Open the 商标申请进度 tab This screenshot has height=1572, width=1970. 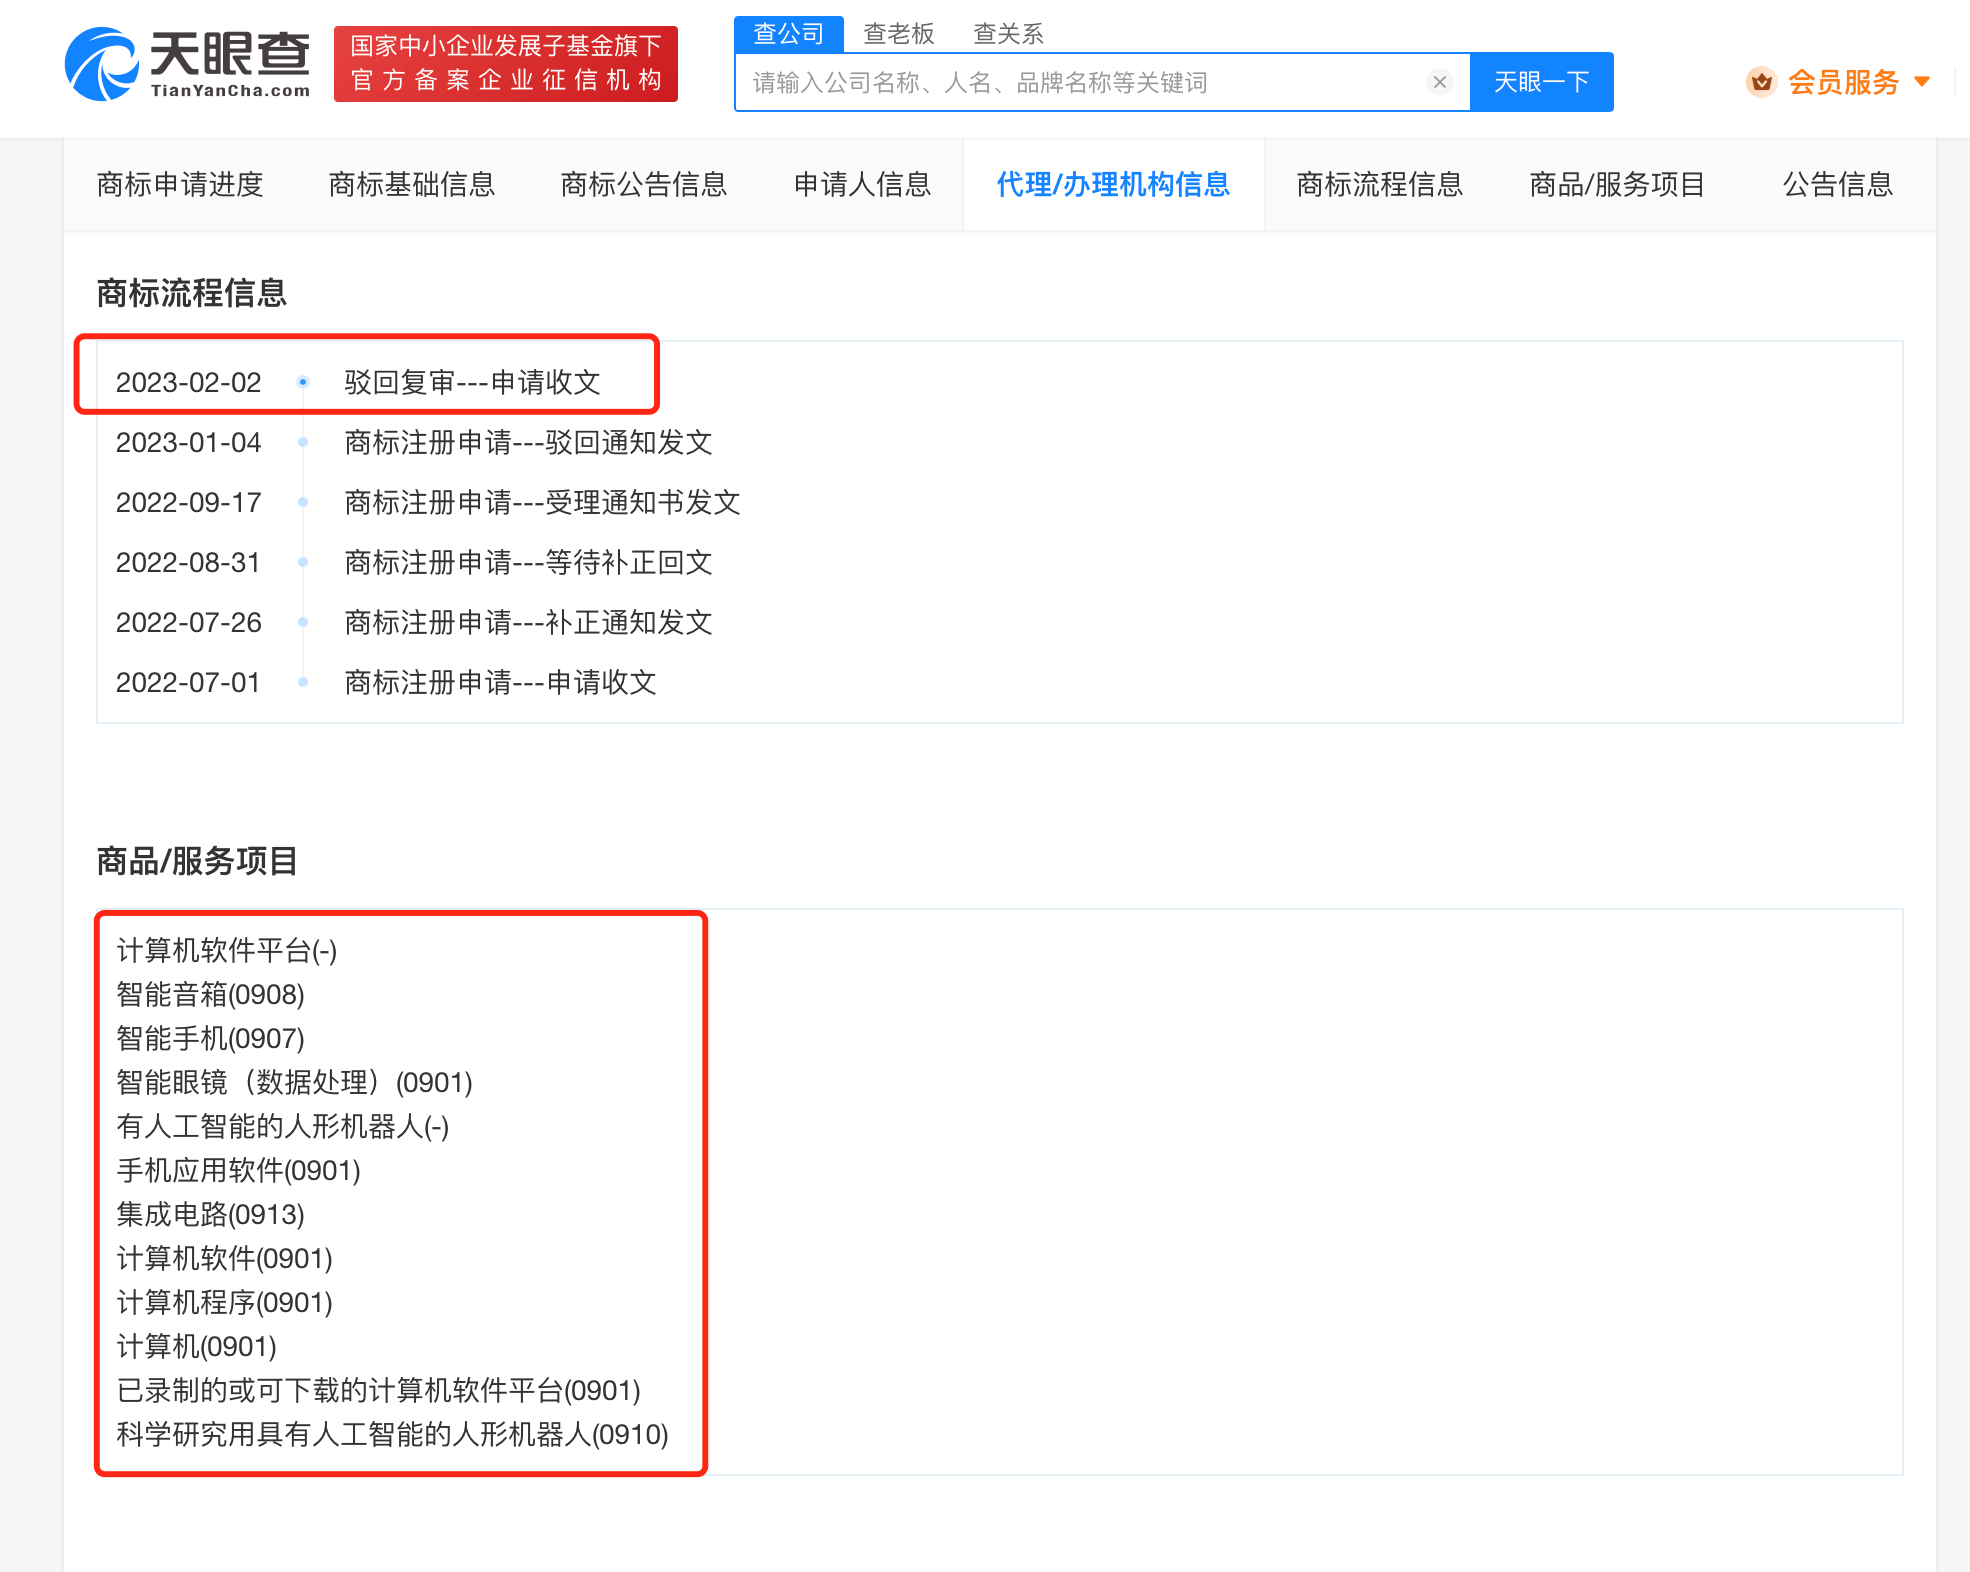[x=180, y=184]
